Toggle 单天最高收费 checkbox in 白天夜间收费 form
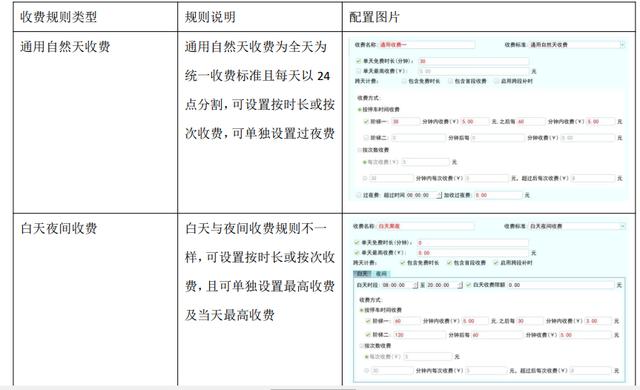 (357, 253)
